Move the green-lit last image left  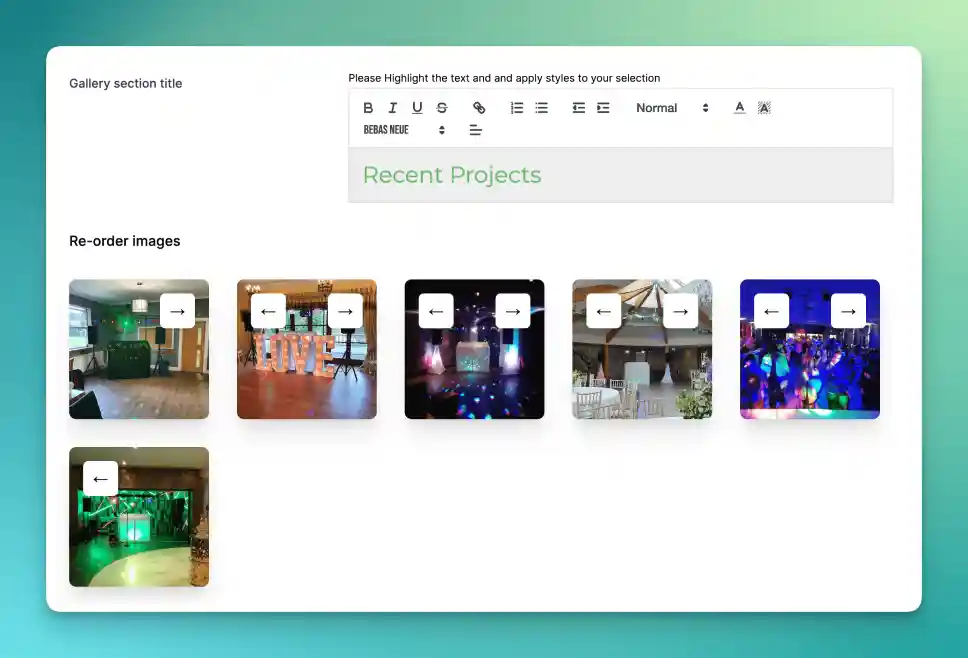[100, 479]
